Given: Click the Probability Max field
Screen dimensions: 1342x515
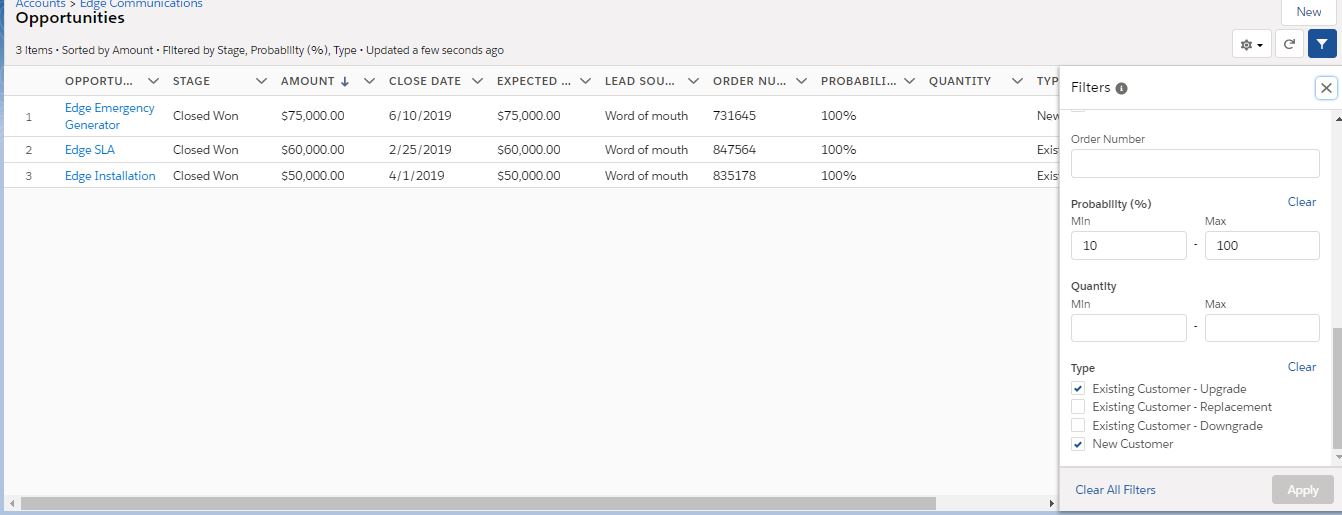Looking at the screenshot, I should click(1262, 246).
